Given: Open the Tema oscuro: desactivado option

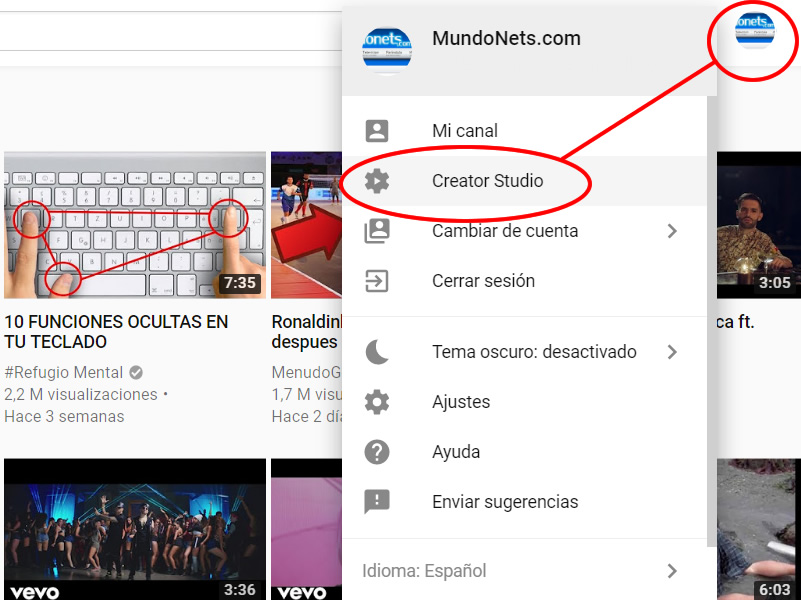Looking at the screenshot, I should pyautogui.click(x=525, y=352).
